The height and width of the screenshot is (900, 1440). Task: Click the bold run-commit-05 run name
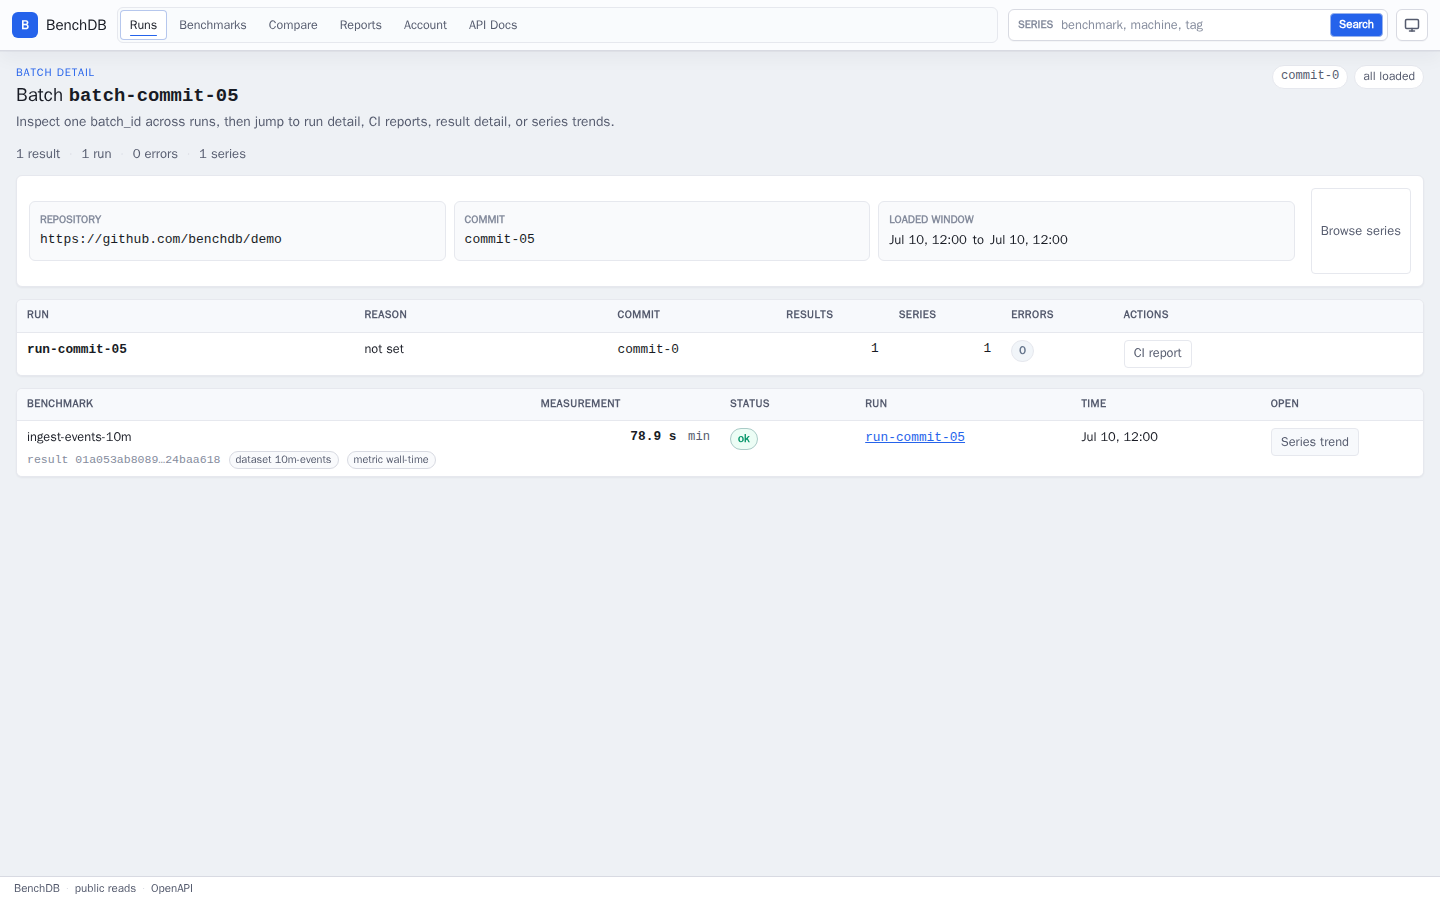77,349
